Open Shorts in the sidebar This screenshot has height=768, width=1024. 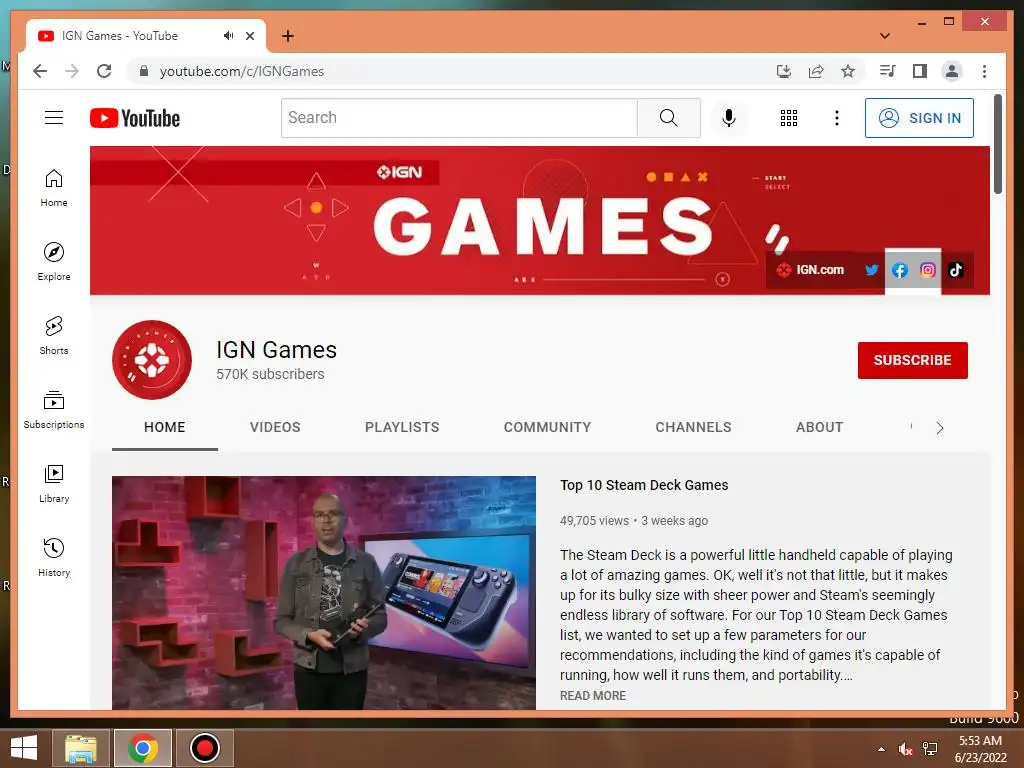point(54,336)
